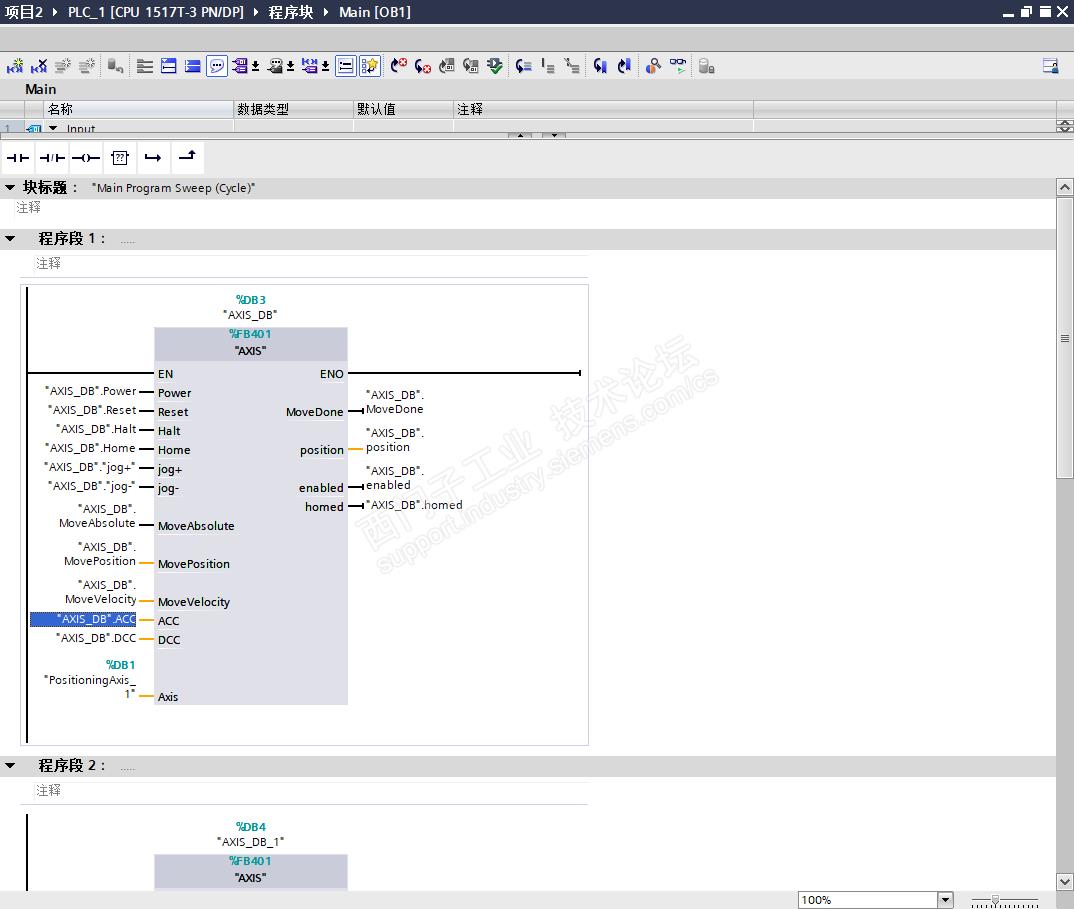Click the %DB3 instance data block label

click(251, 300)
